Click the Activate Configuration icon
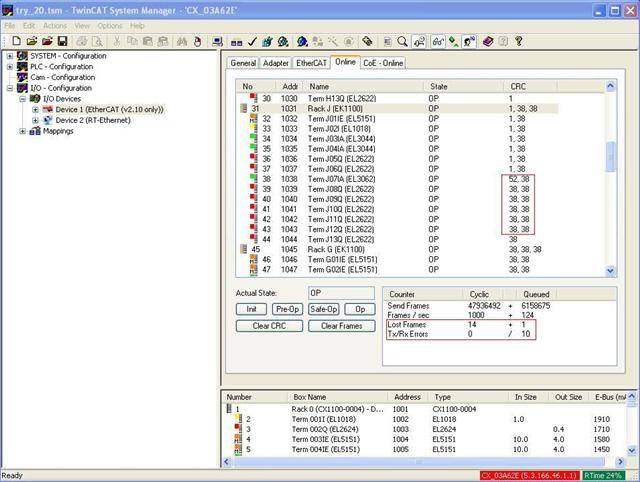This screenshot has height=482, width=640. tap(268, 41)
